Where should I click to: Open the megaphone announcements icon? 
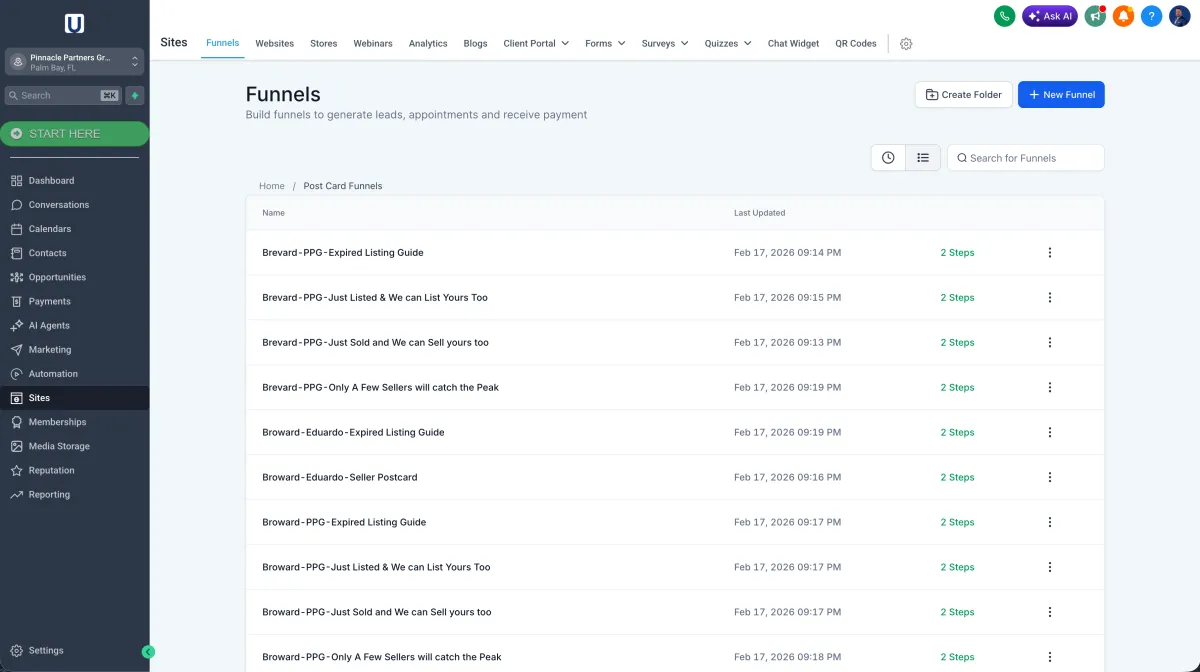[1095, 16]
